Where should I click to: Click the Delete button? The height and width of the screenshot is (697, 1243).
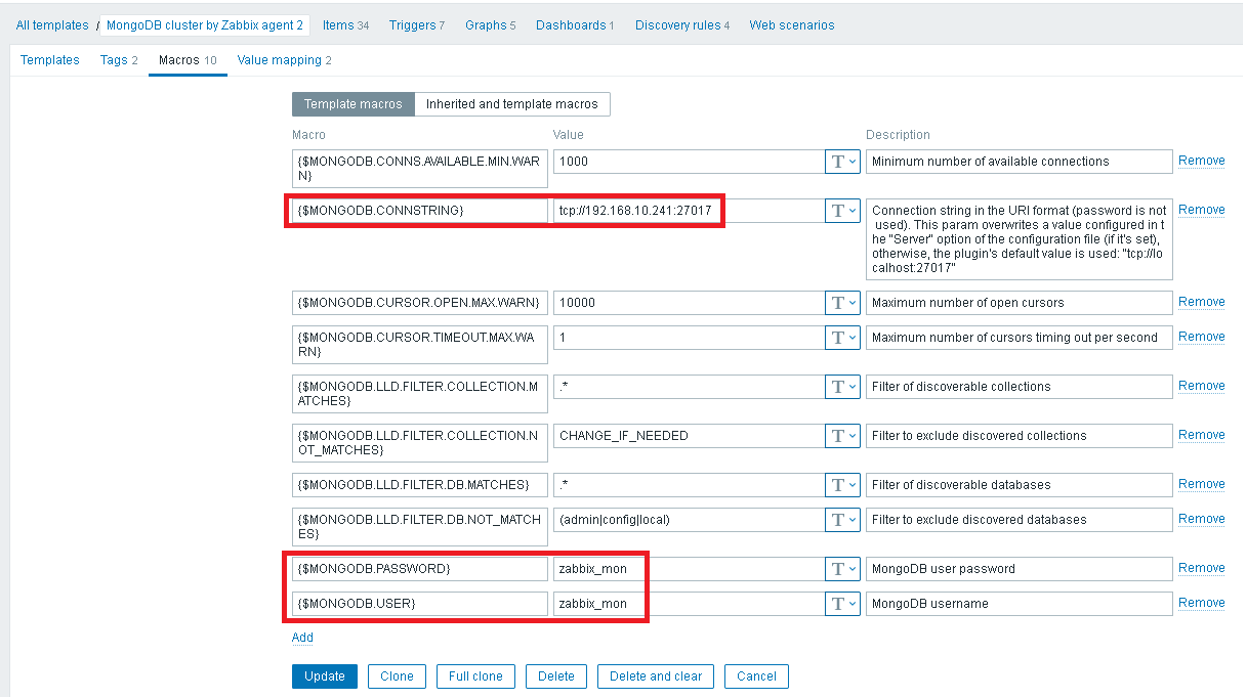pyautogui.click(x=556, y=676)
